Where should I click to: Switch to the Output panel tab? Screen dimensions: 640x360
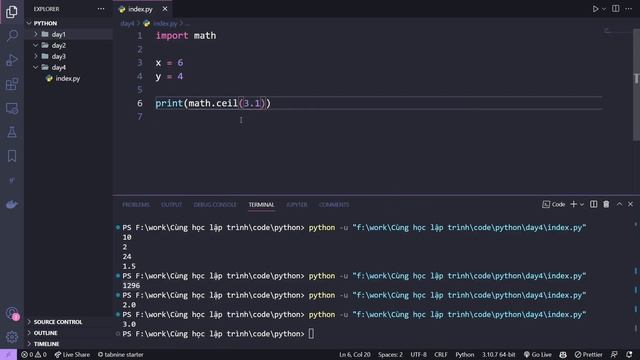click(171, 204)
